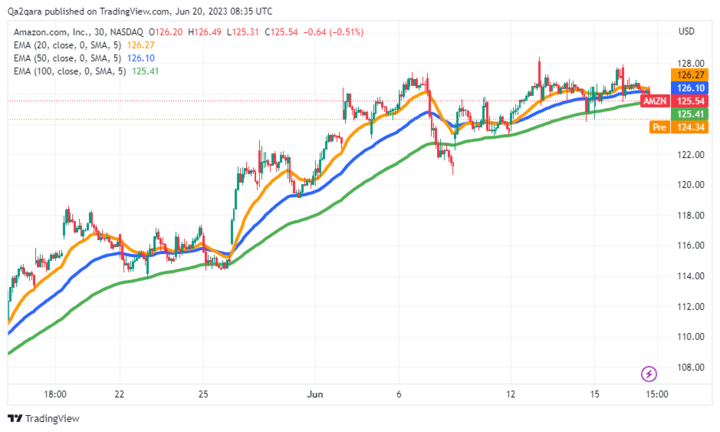
Task: Click the purple lightning flash icon
Action: 649,374
